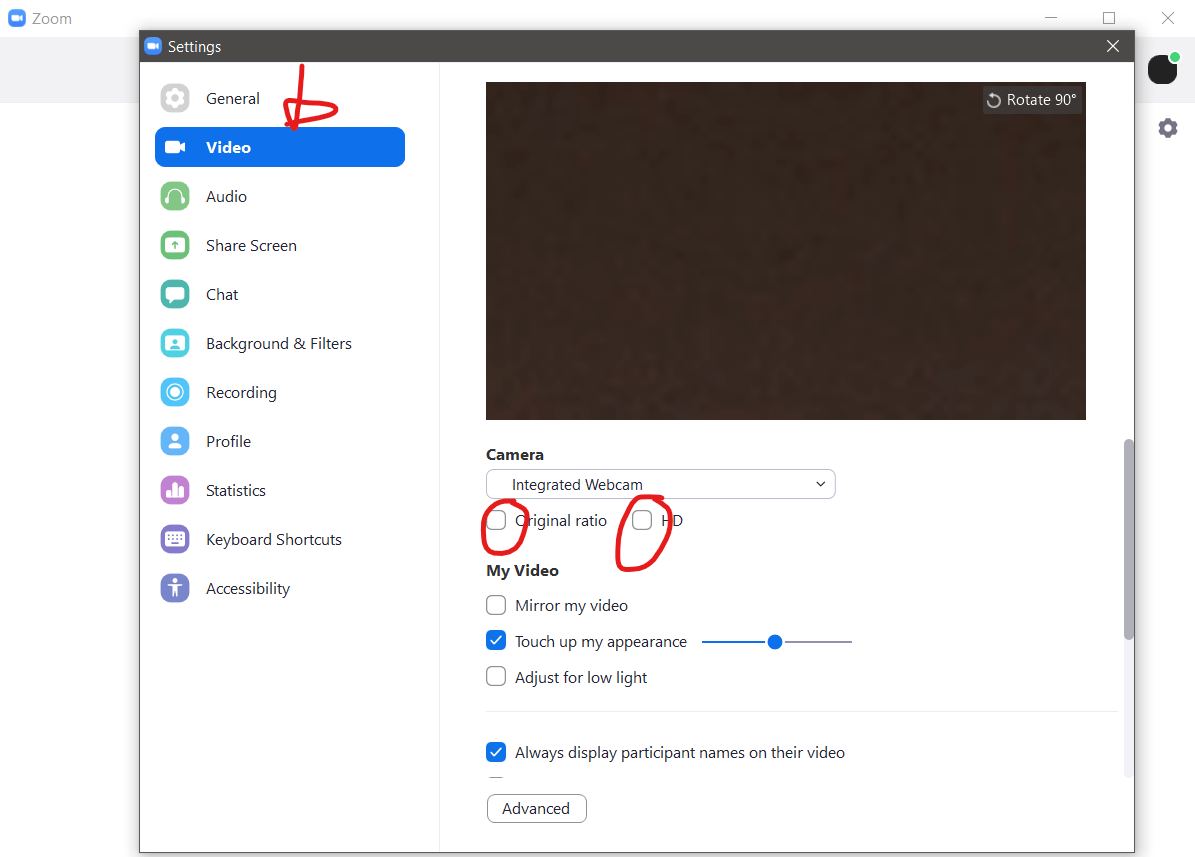Click the Zoom logo in Settings title bar

coord(153,47)
